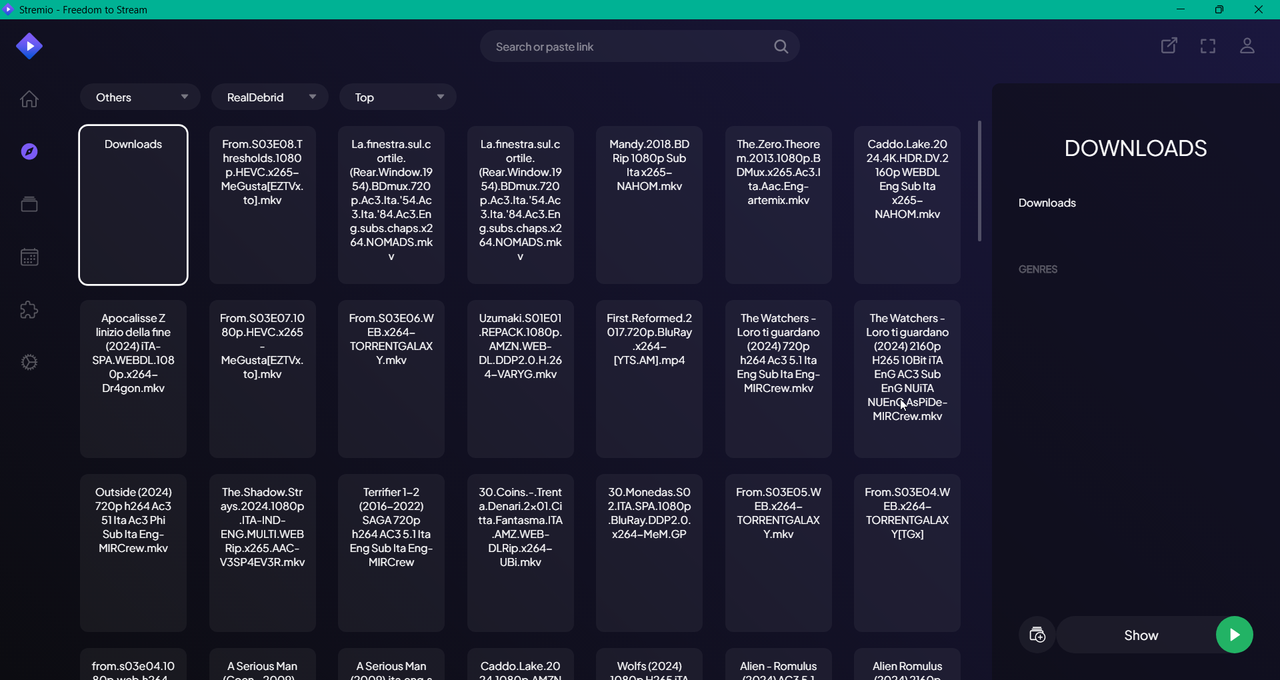Open The.Zero.Theorem.2013 card
This screenshot has width=1280, height=680.
point(778,205)
